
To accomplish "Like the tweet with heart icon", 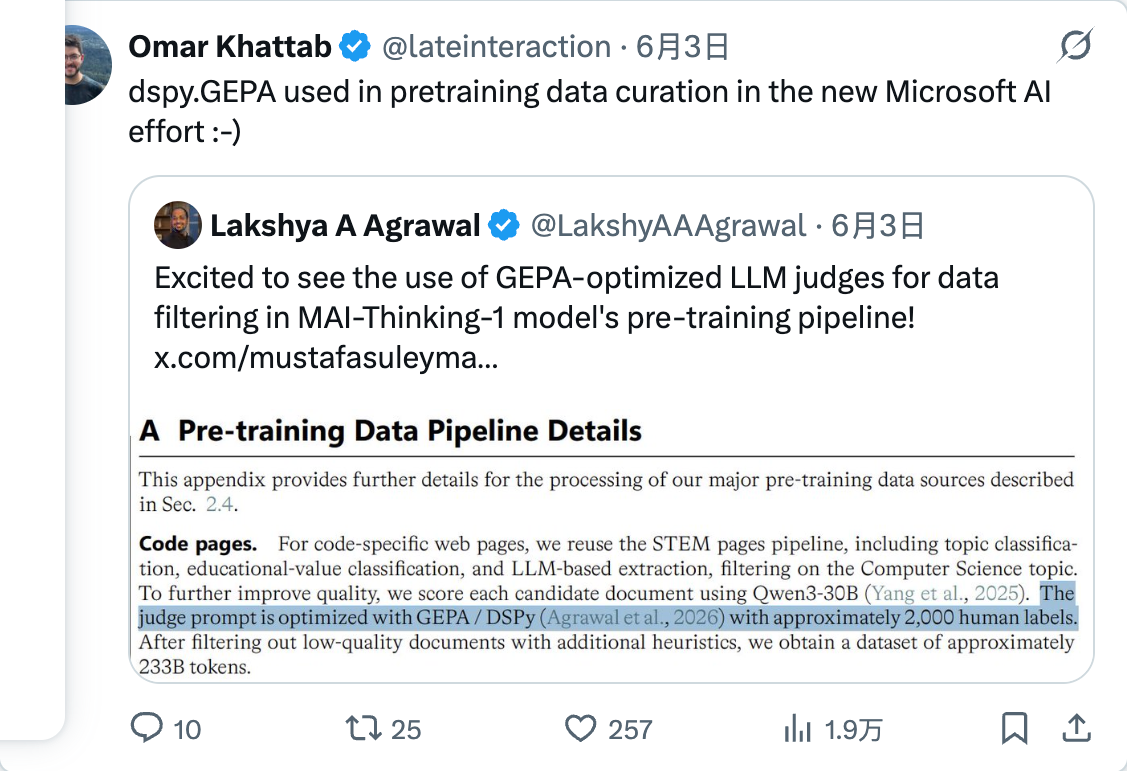I will point(581,729).
